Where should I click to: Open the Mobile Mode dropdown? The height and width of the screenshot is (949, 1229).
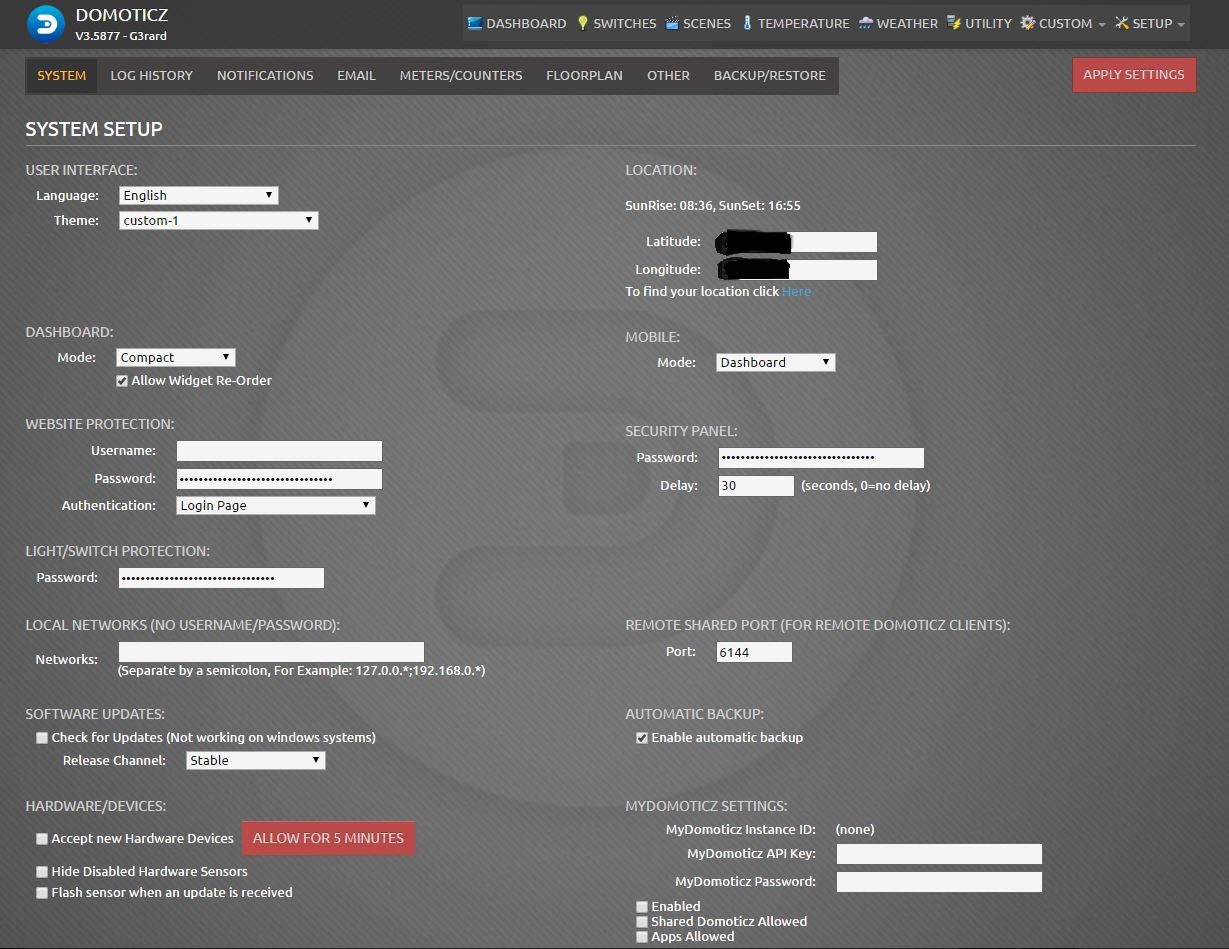click(x=776, y=362)
